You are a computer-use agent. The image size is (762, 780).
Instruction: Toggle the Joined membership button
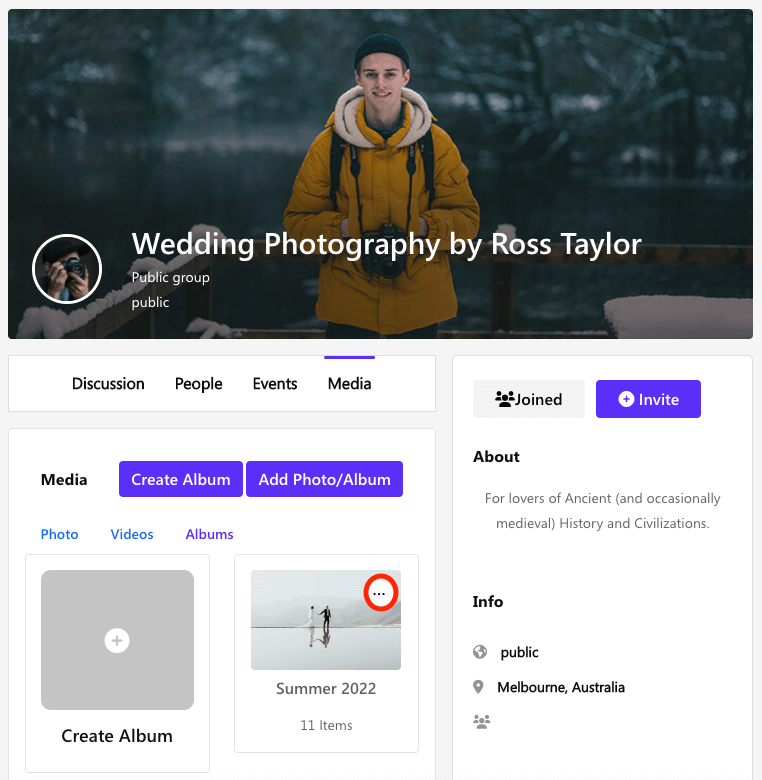click(528, 399)
